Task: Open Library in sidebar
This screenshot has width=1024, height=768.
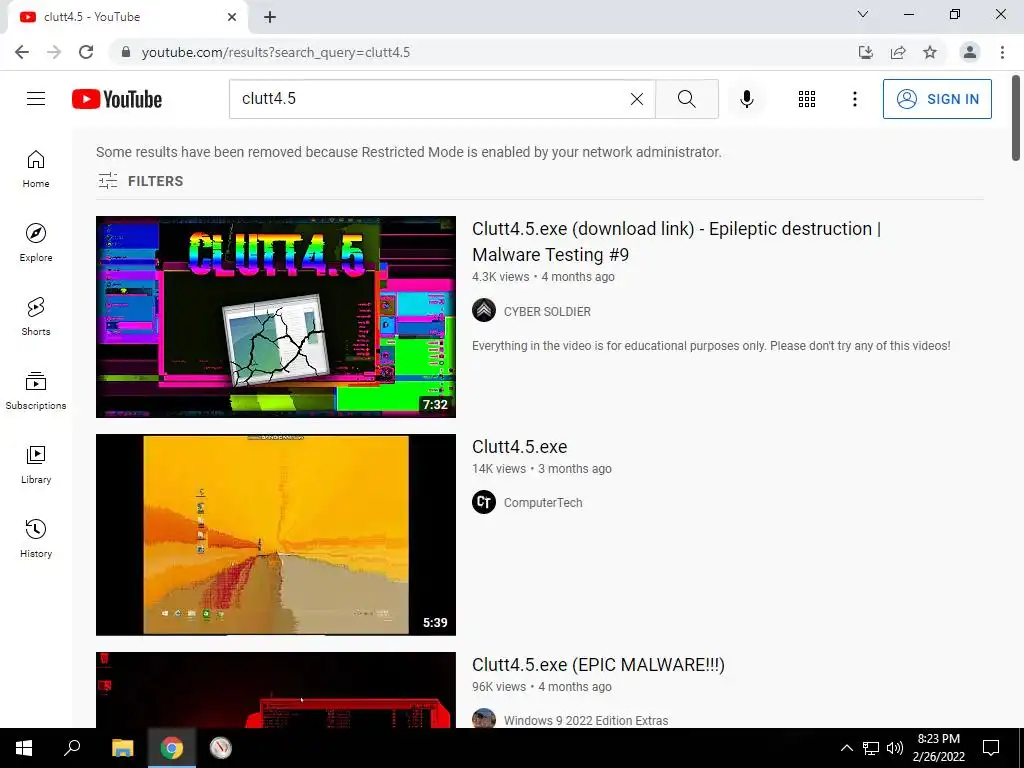Action: point(36,464)
